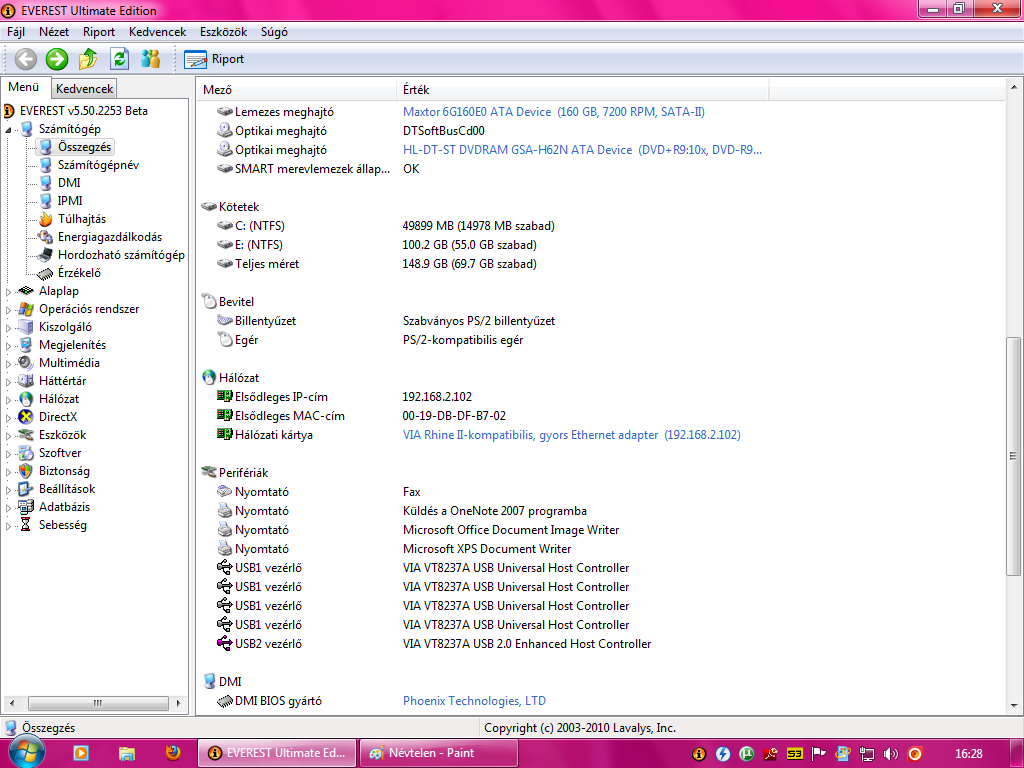1024x768 pixels.
Task: Click the Action Center flag tray icon
Action: click(x=818, y=754)
